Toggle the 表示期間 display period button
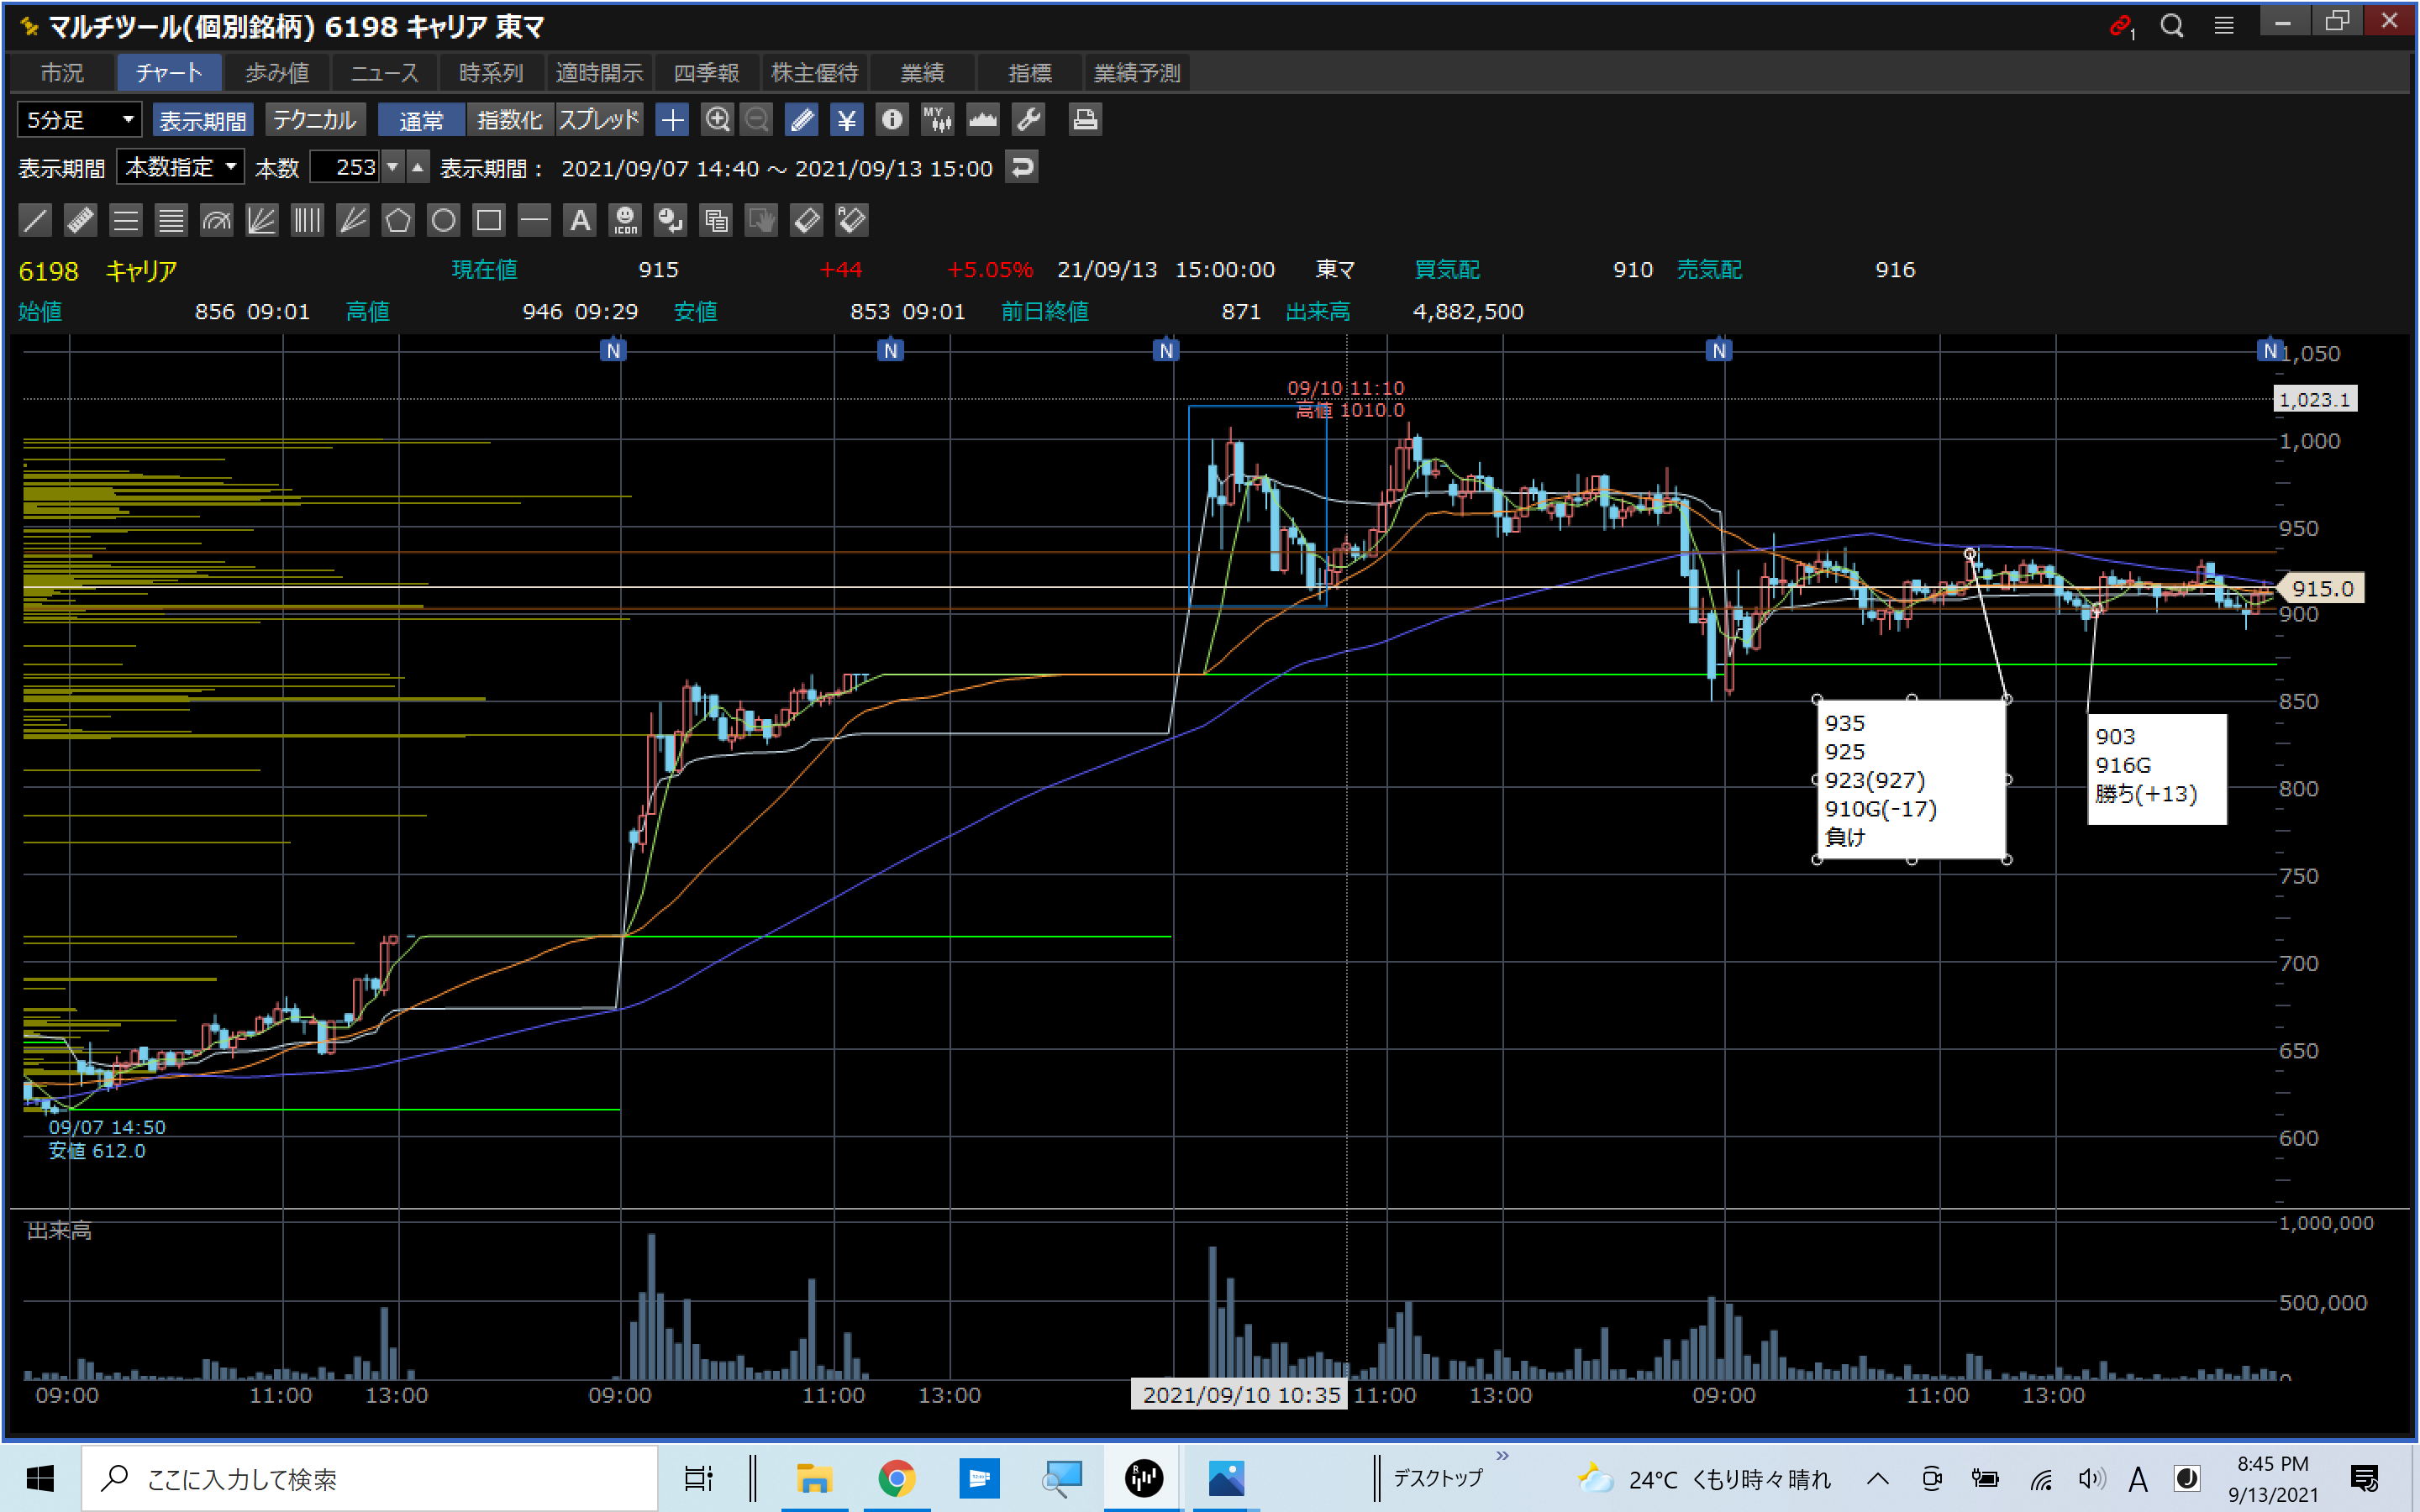The image size is (2420, 1512). click(x=203, y=120)
